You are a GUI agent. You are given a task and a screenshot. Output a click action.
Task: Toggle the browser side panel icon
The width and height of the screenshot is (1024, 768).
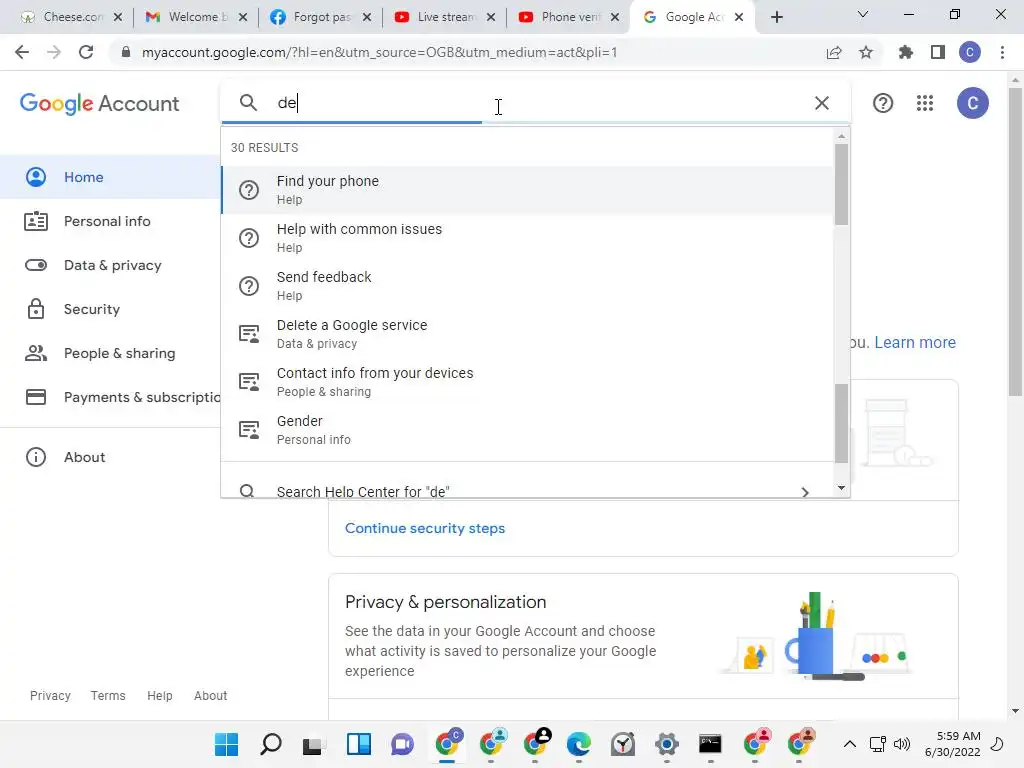coord(938,52)
